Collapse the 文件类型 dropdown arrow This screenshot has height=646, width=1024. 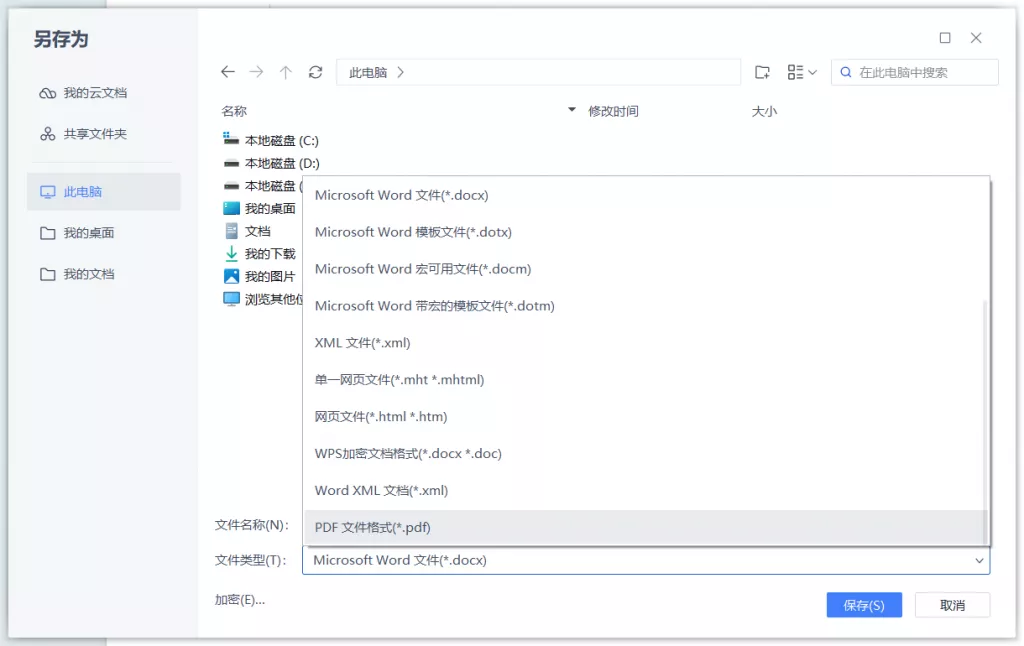point(979,560)
